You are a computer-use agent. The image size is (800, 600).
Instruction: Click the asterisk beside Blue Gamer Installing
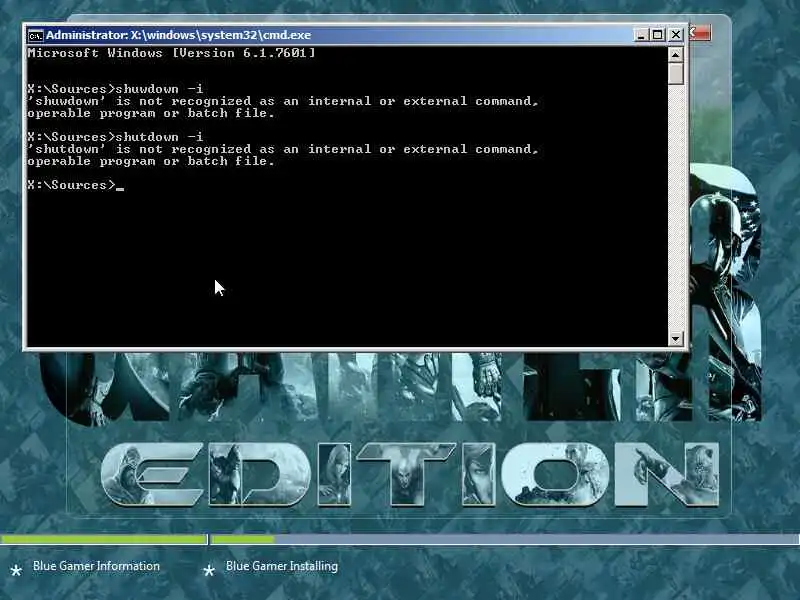209,570
